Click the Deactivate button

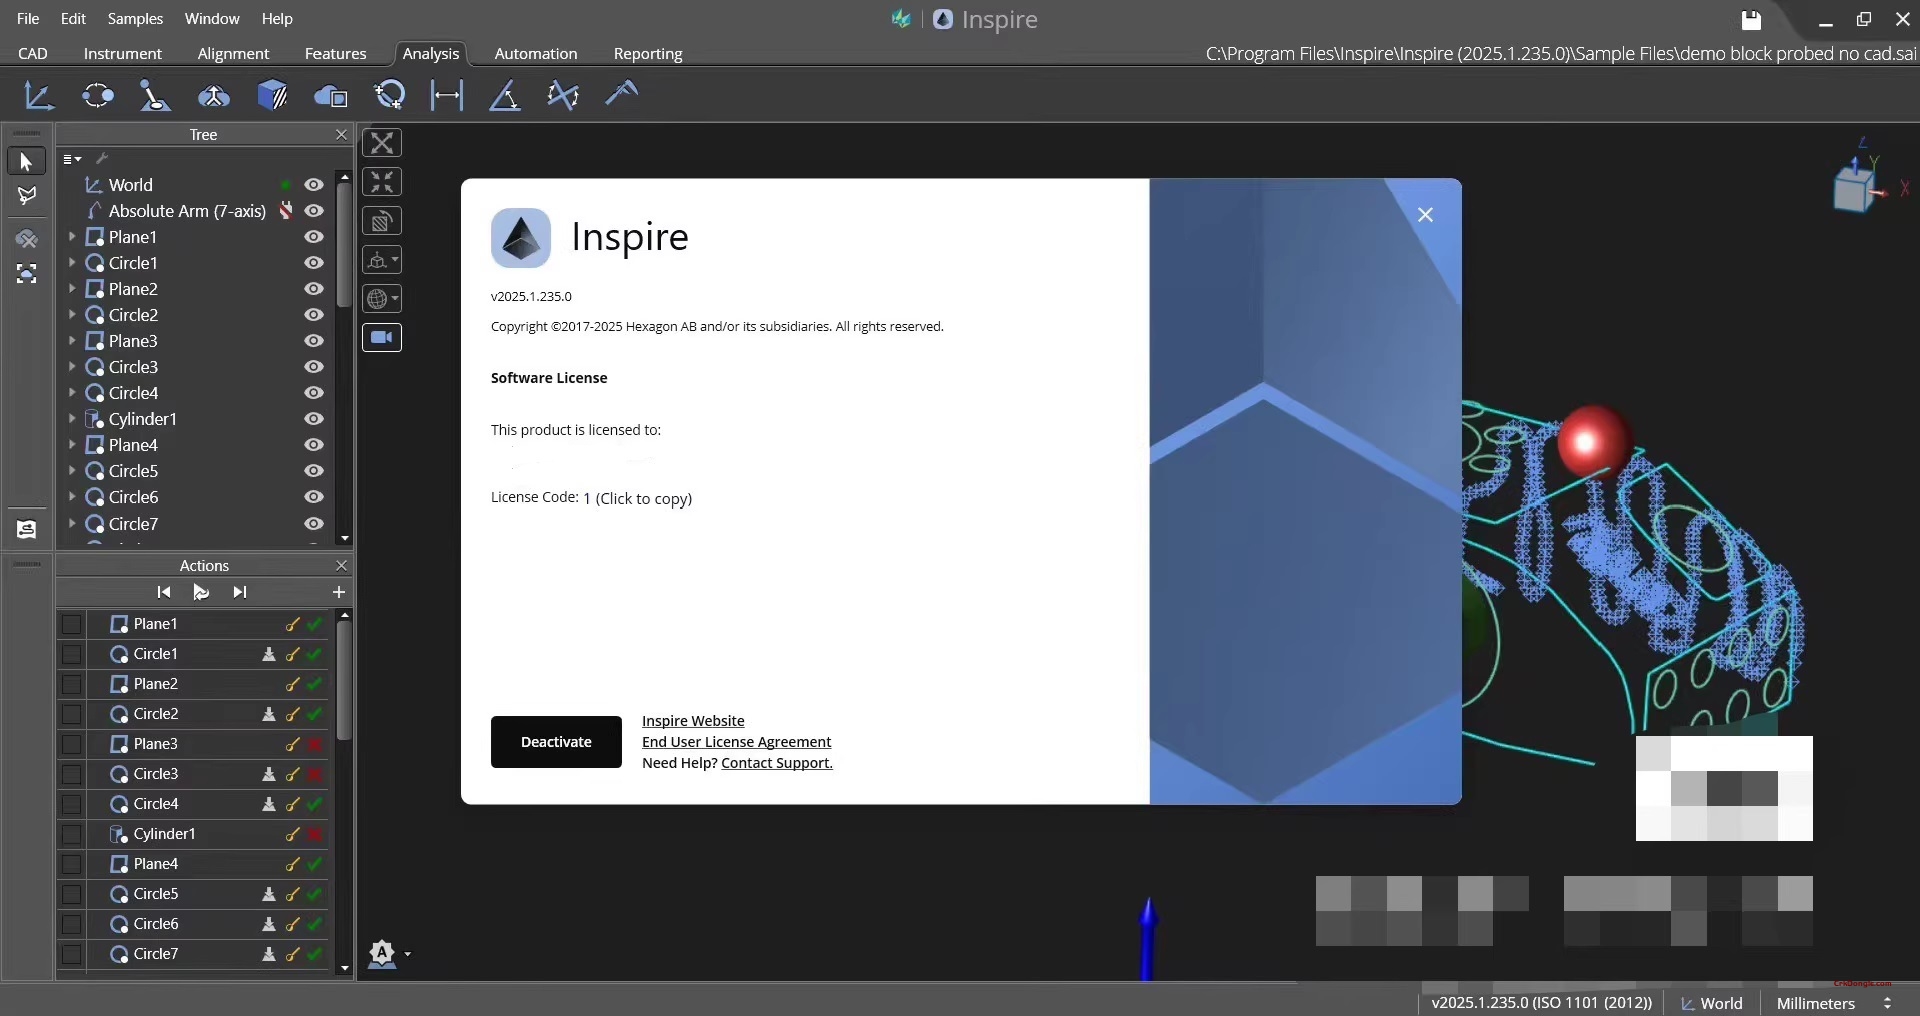[x=556, y=742]
